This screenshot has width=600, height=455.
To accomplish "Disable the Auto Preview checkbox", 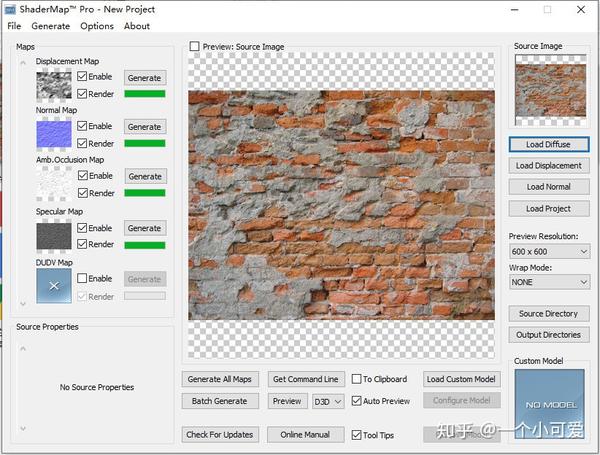I will click(x=356, y=401).
